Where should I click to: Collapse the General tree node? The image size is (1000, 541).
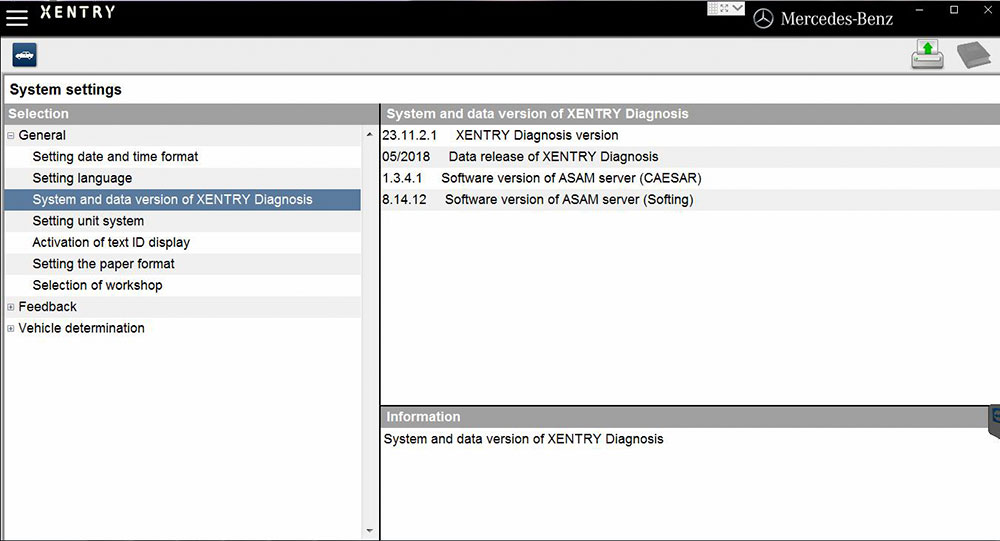tap(11, 136)
